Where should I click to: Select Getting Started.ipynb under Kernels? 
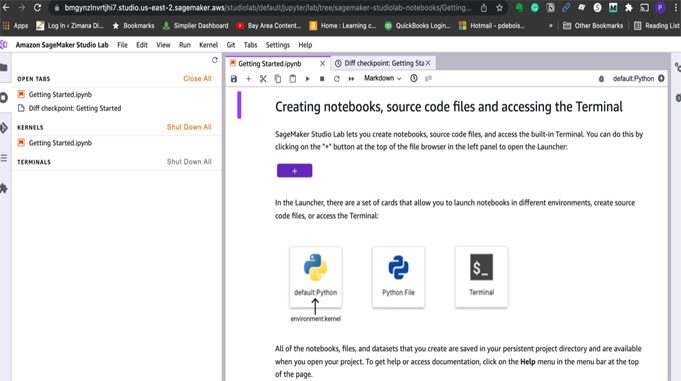[60, 142]
